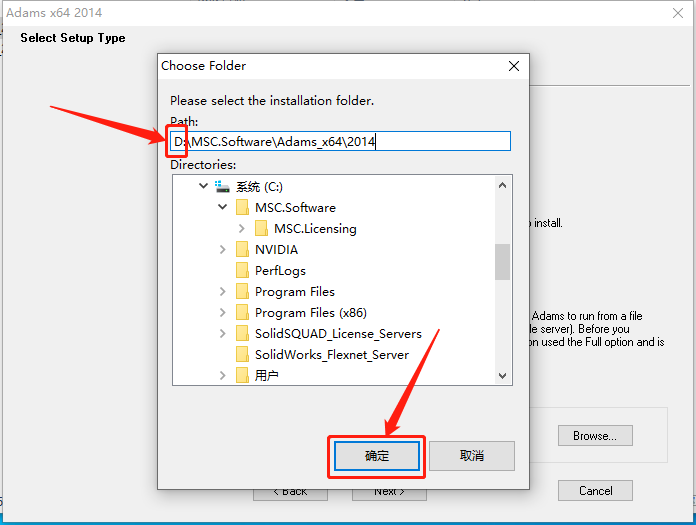Viewport: 696px width, 525px height.
Task: Click the directory list scrollbar thumb
Action: pos(502,262)
